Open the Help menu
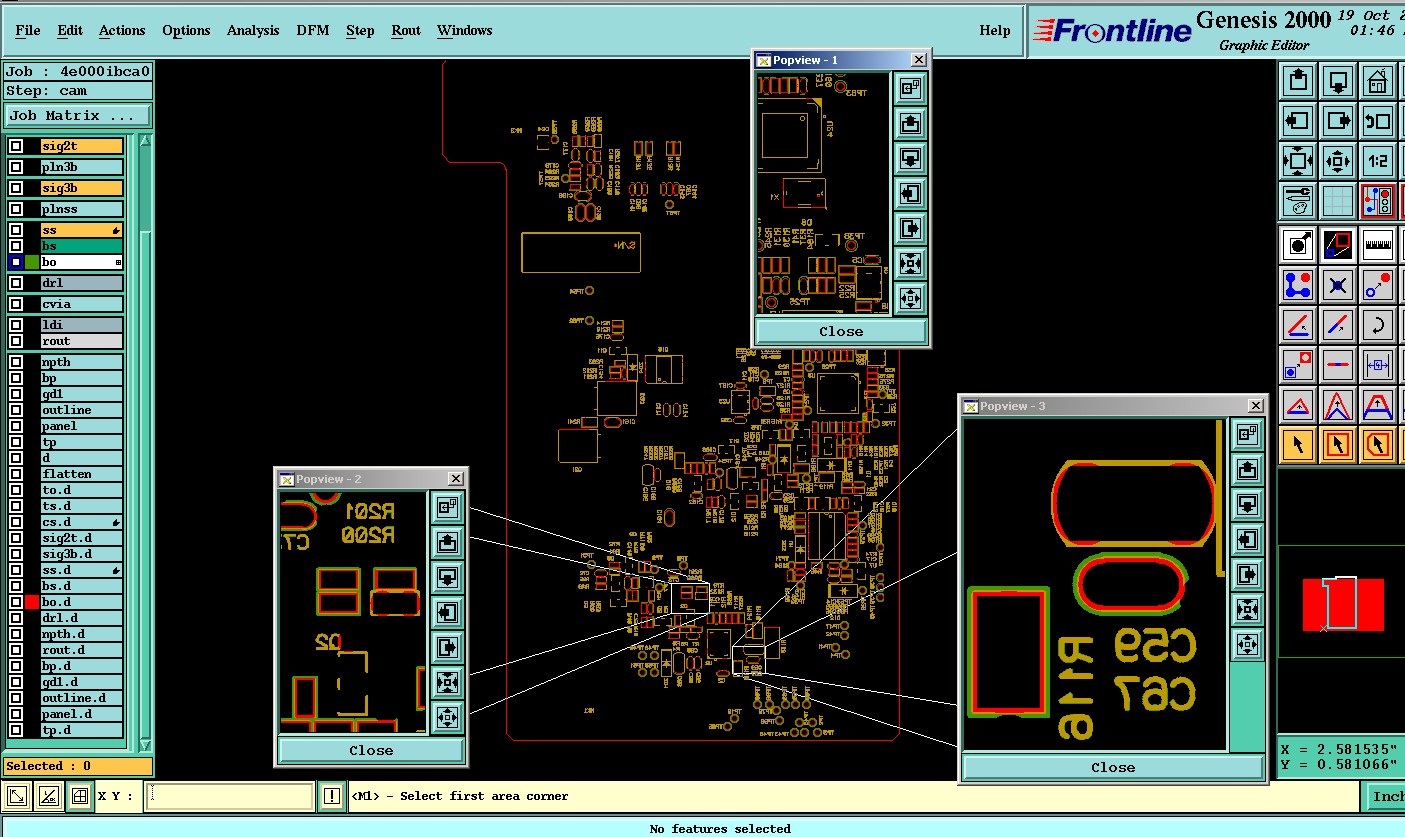1405x837 pixels. point(995,30)
